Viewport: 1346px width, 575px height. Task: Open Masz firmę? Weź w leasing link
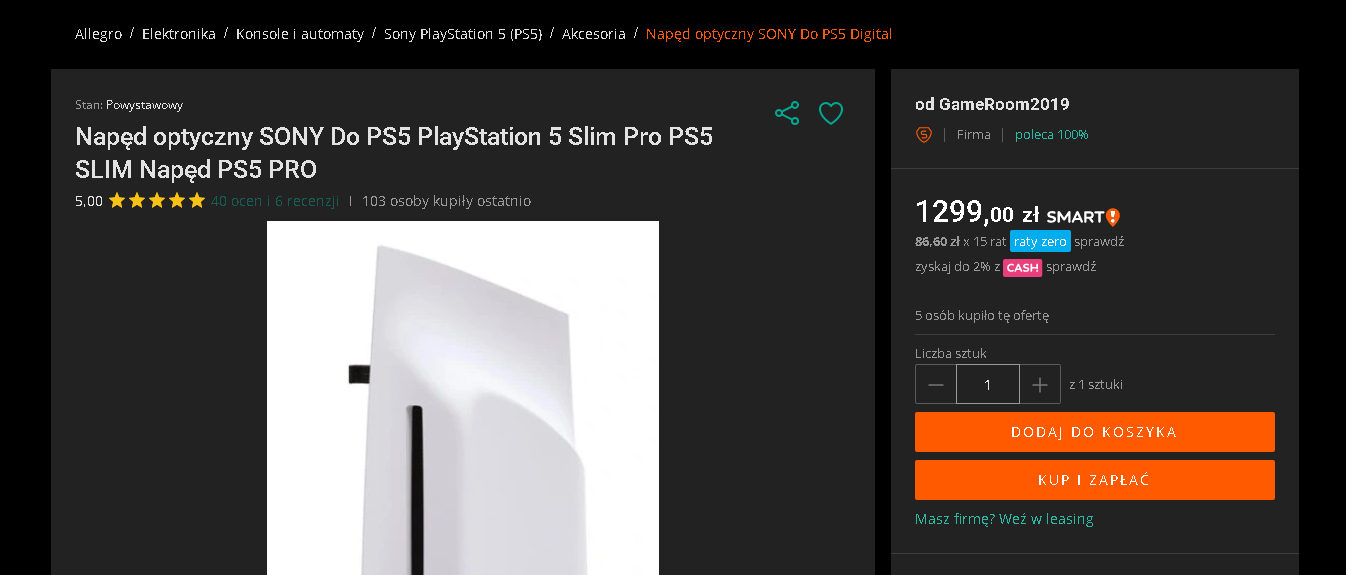[x=1004, y=519]
